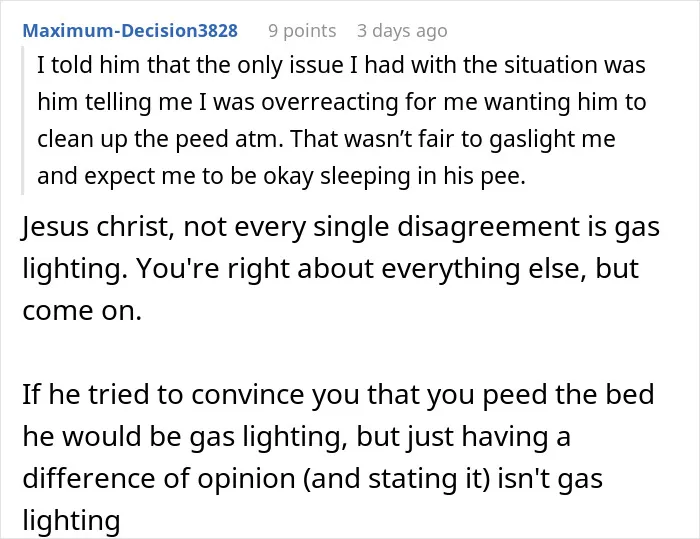Click the 9 points score label
Image resolution: width=700 pixels, height=539 pixels.
coord(302,31)
